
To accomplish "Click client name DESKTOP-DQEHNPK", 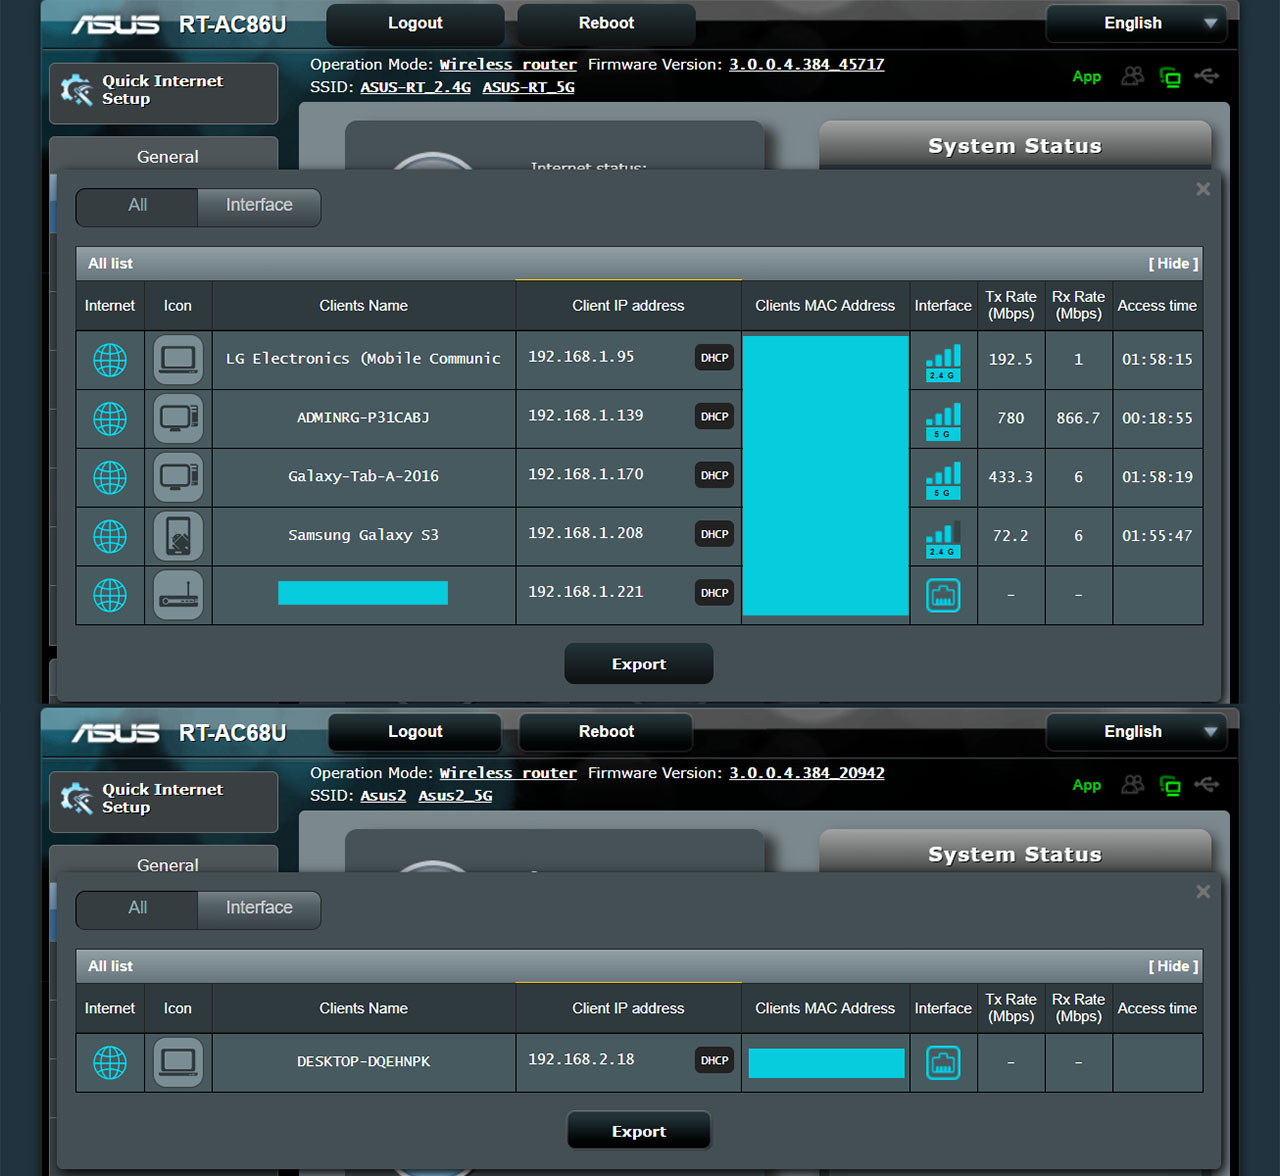I will [x=364, y=1062].
